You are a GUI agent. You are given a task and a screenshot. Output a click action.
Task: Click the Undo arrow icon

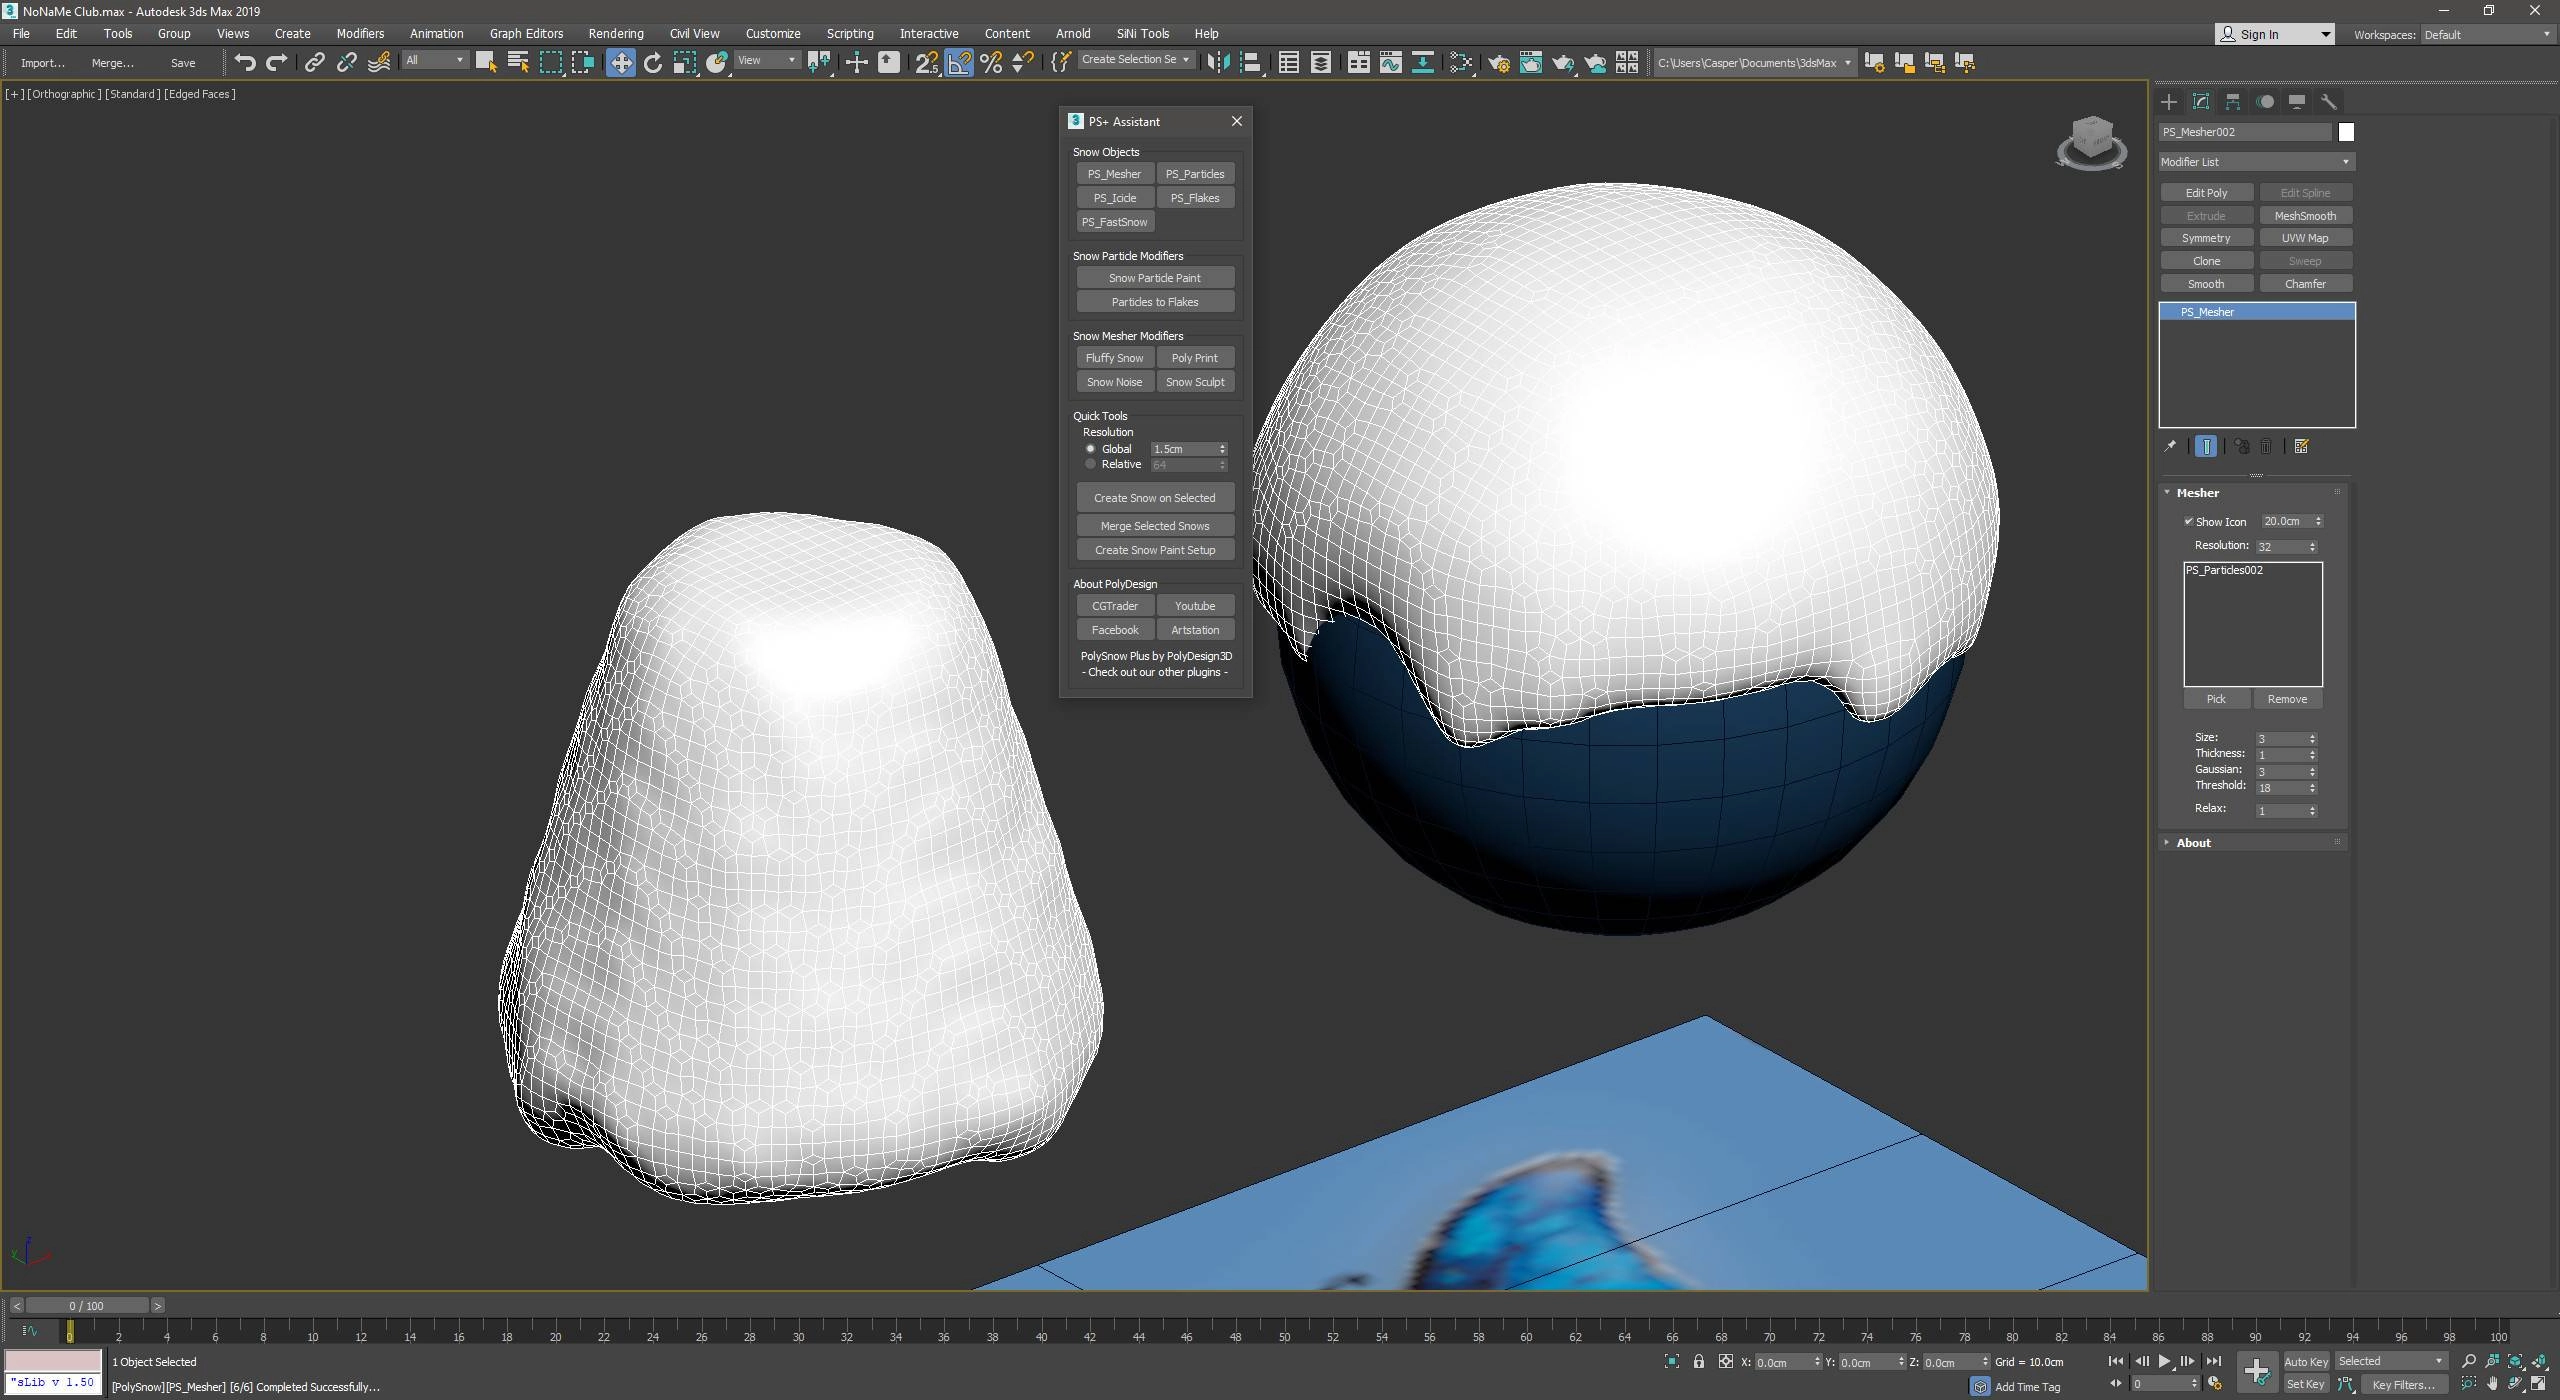[245, 62]
